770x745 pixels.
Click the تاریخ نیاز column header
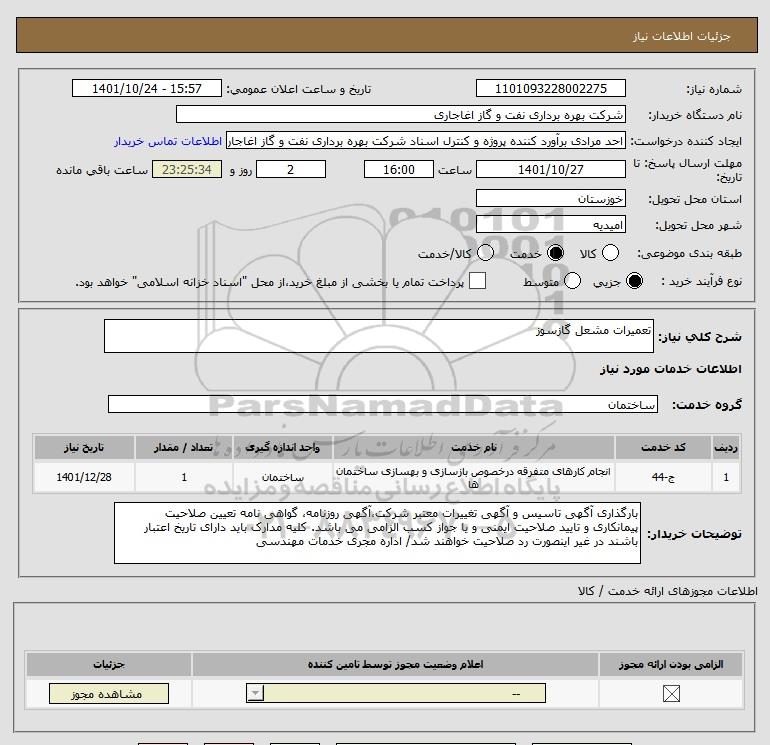(84, 447)
